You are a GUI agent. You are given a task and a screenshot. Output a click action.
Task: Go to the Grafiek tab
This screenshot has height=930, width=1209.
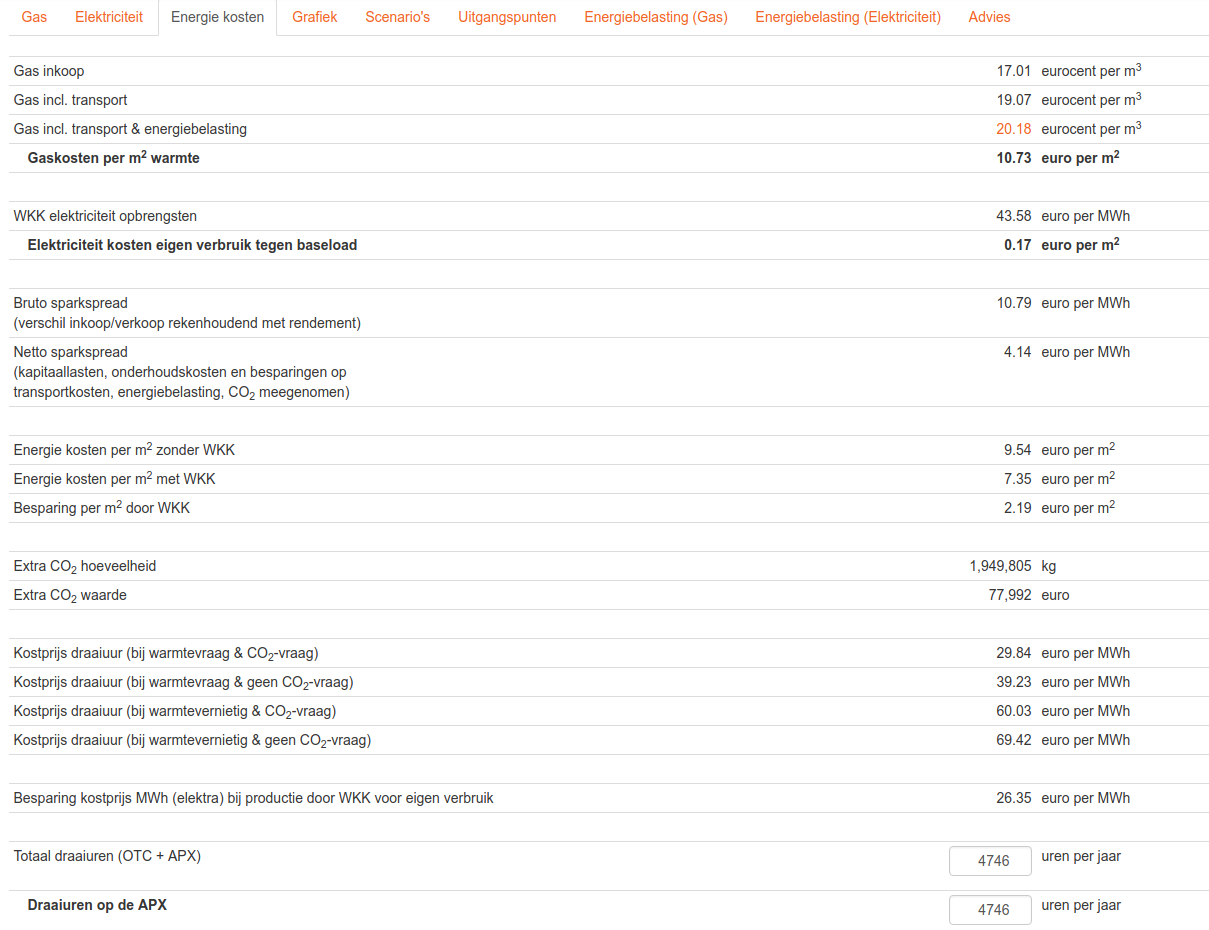(314, 17)
